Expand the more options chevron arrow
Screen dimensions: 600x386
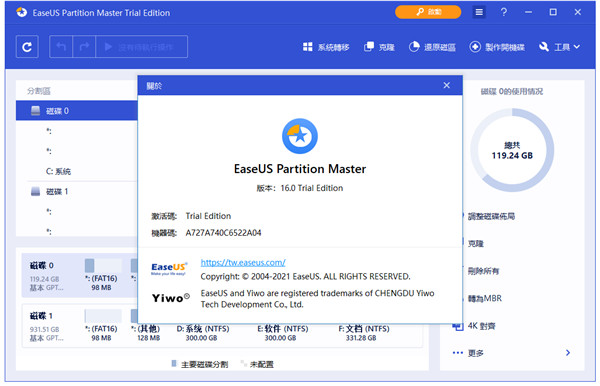point(568,352)
